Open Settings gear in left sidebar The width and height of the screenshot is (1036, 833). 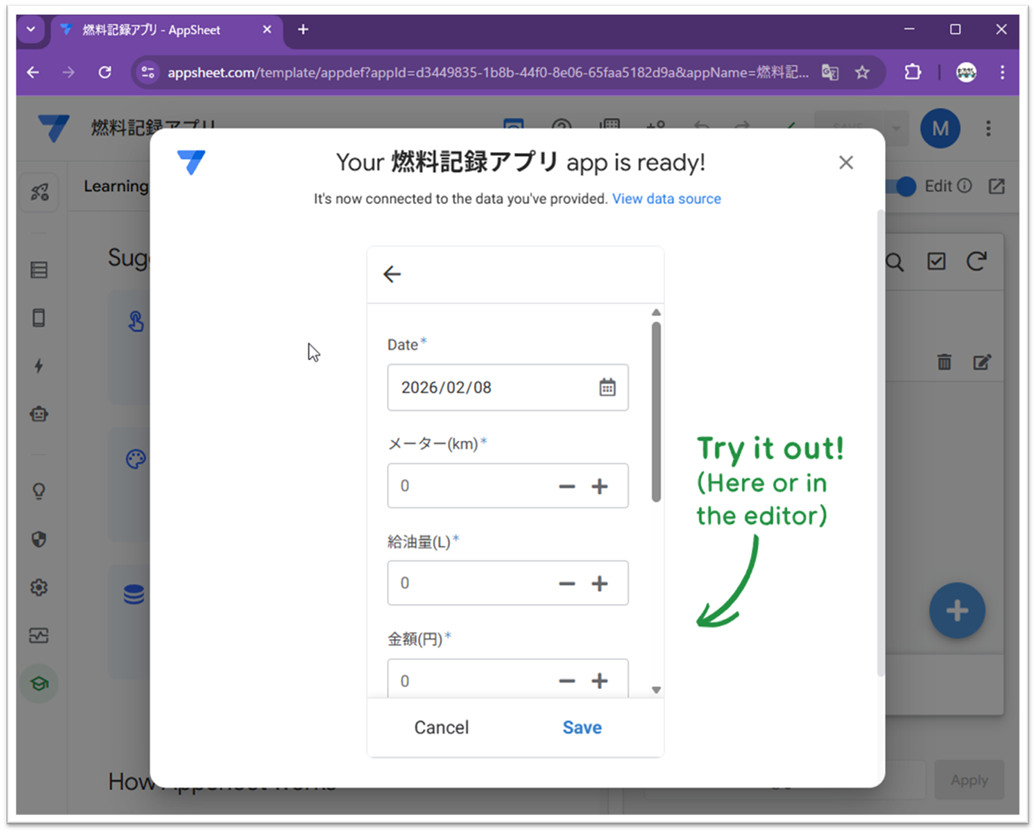click(x=39, y=588)
